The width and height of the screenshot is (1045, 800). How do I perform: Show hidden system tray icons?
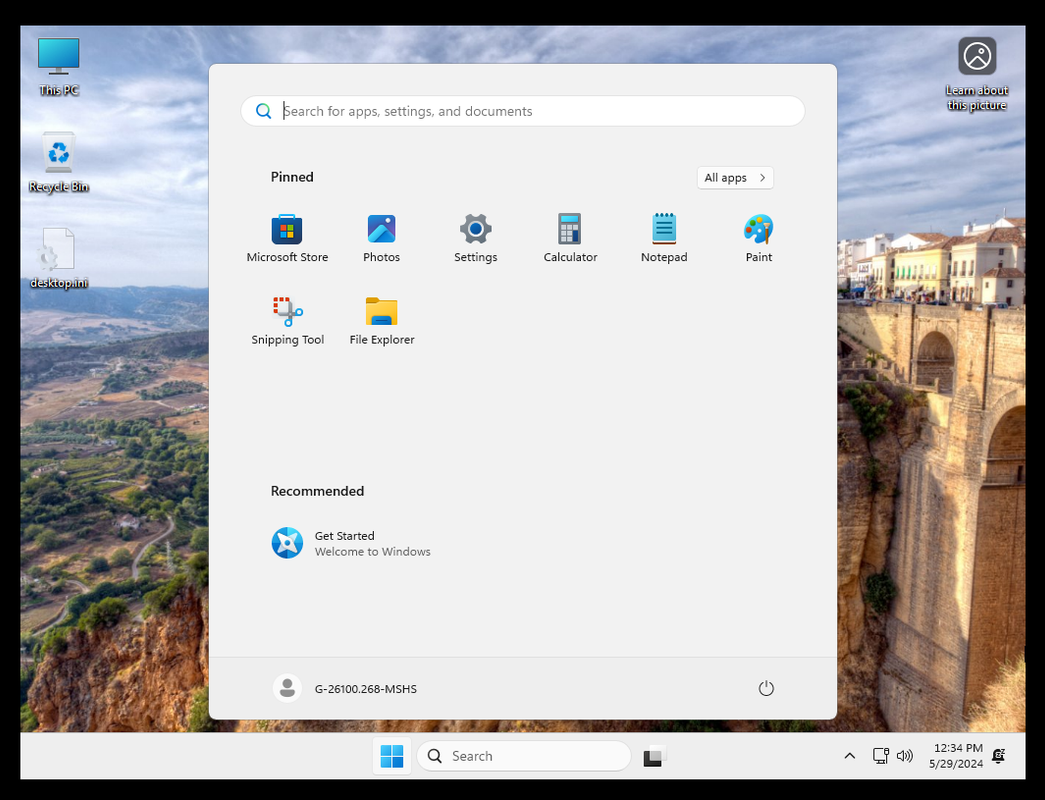pos(850,755)
